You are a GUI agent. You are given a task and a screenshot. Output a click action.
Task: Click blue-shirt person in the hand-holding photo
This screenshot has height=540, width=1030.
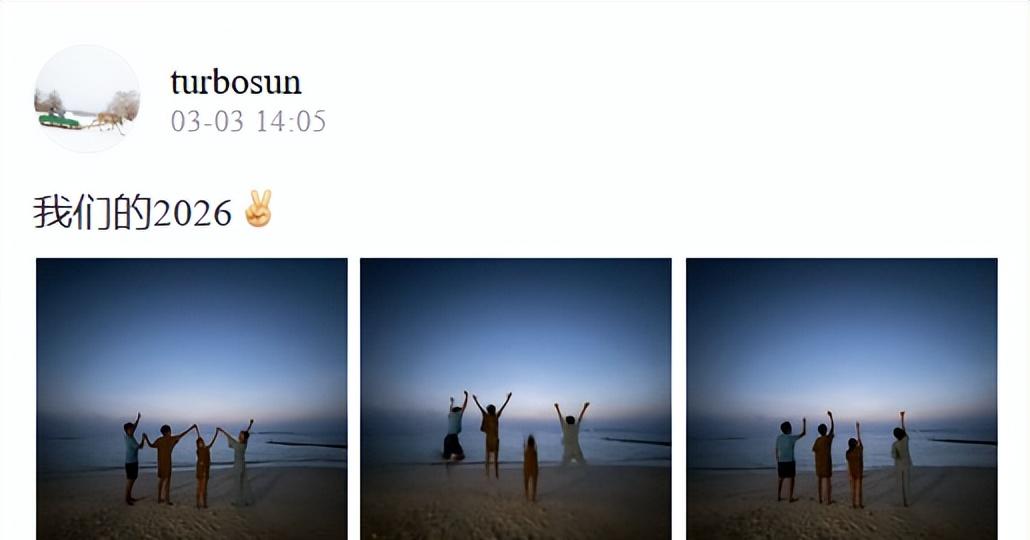(x=132, y=459)
